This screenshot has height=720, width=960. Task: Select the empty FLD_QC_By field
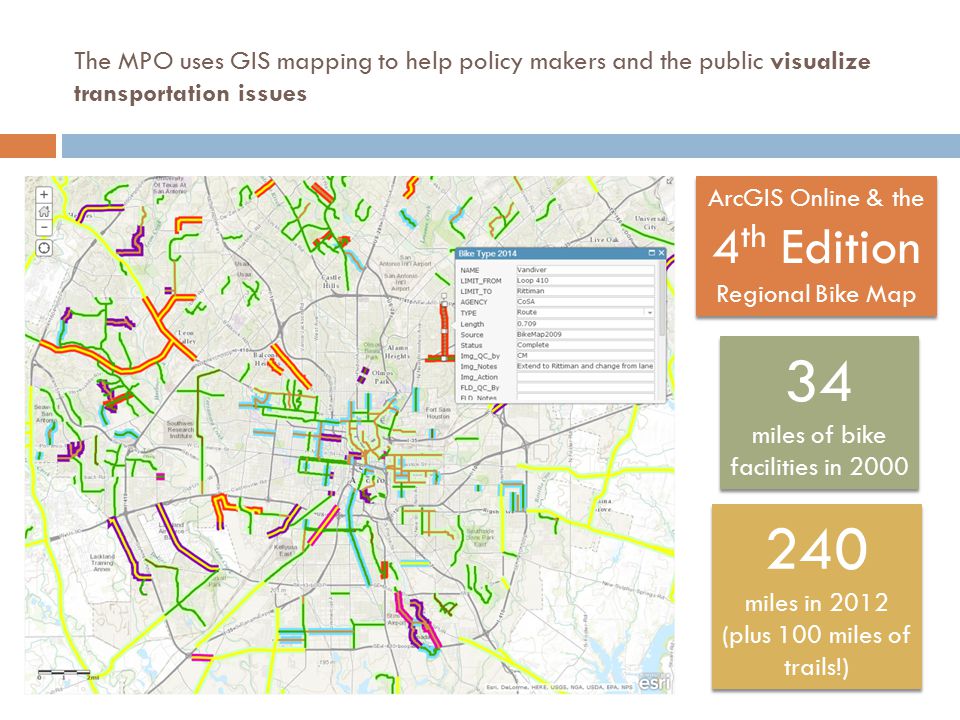[x=585, y=388]
